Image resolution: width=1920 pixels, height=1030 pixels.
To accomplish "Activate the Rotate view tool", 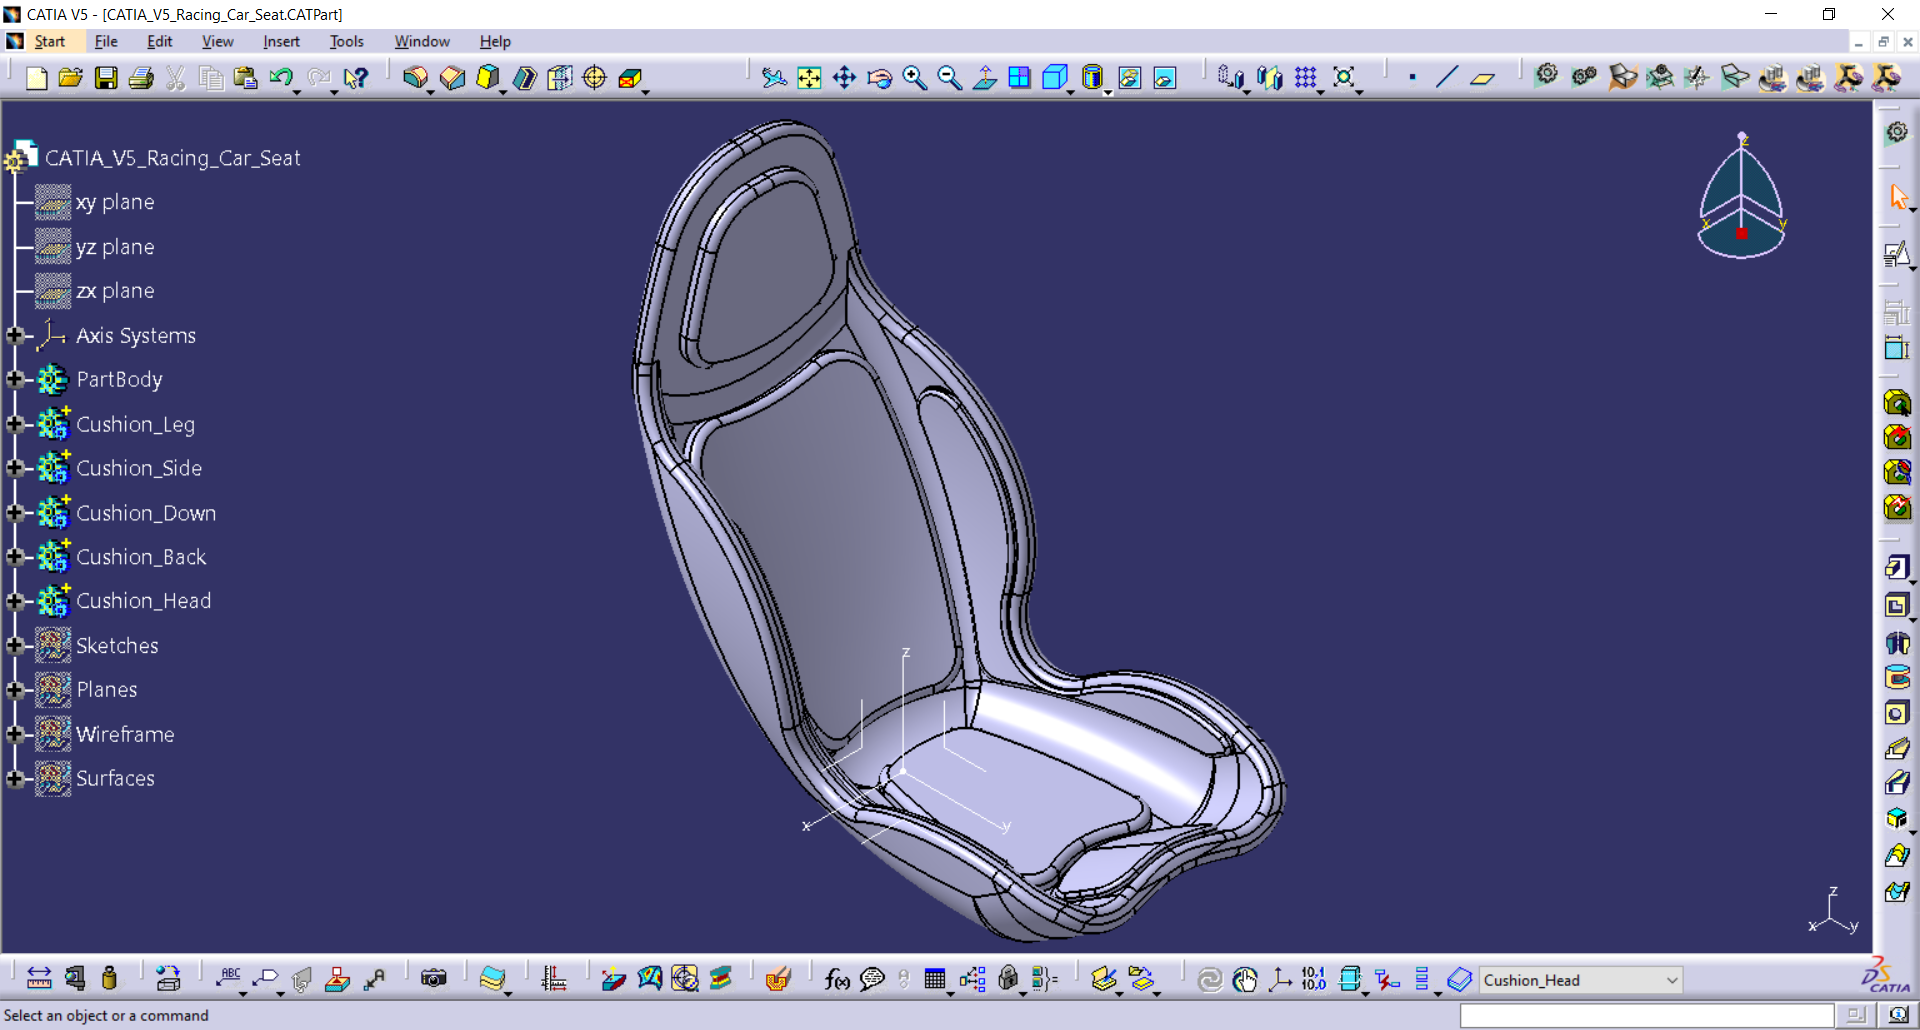I will [880, 78].
